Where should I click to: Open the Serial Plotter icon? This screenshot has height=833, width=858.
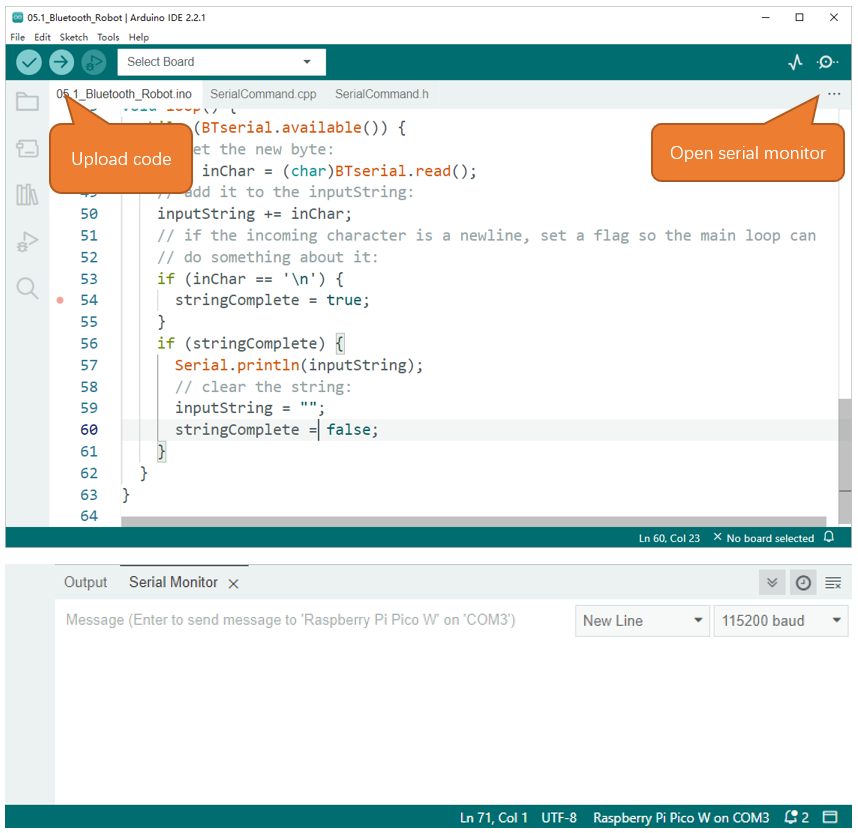click(x=796, y=62)
